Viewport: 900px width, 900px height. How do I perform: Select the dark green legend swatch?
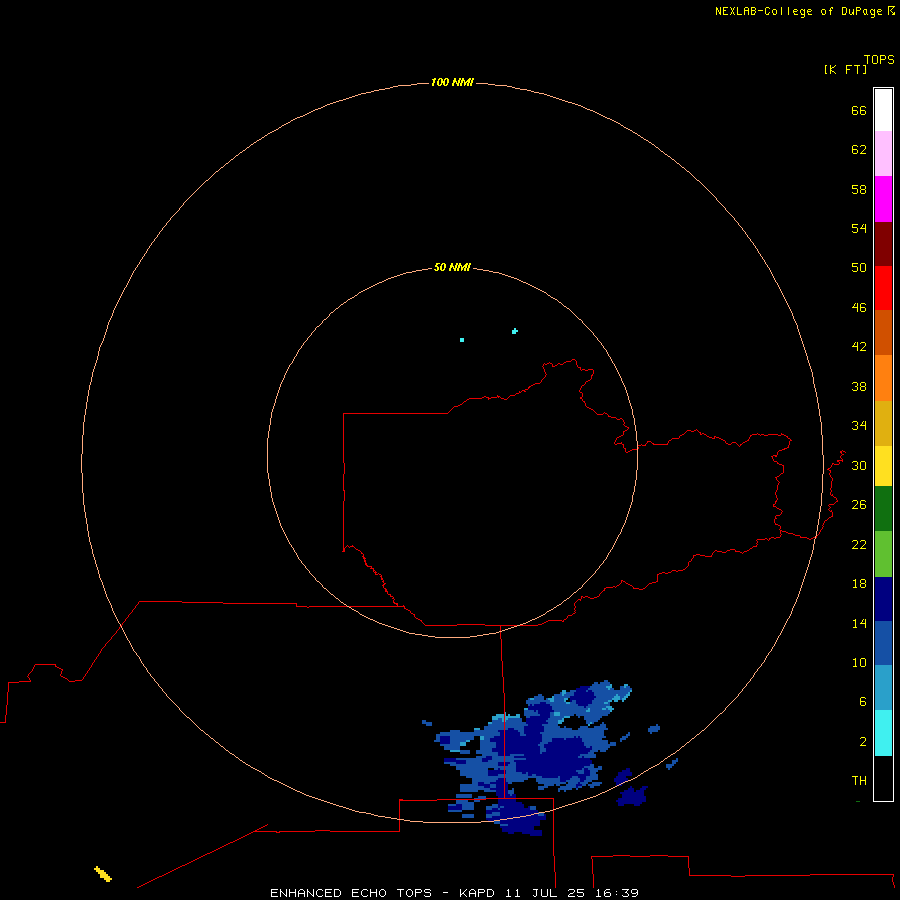pos(883,509)
